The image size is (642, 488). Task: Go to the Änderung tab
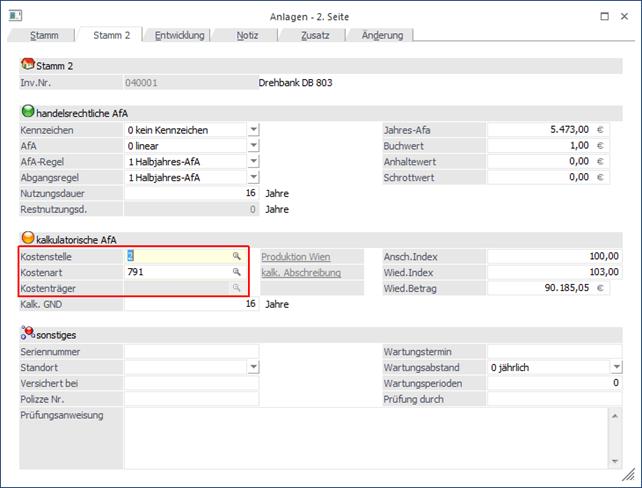(x=381, y=35)
